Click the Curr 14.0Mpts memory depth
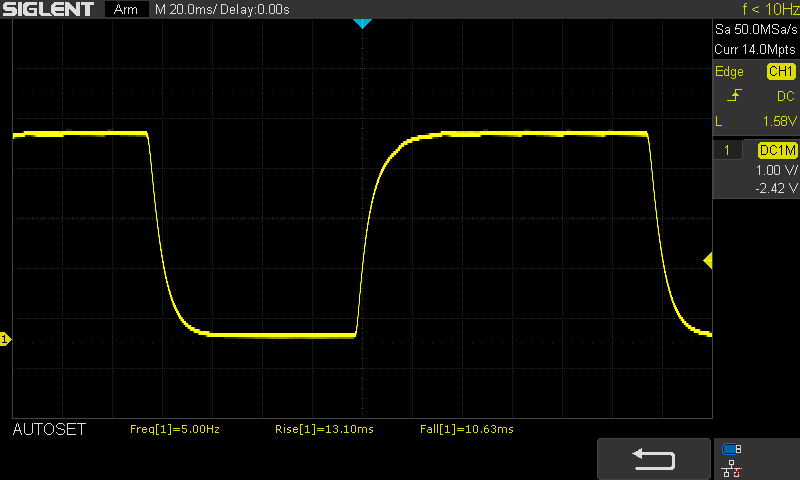 [x=755, y=49]
